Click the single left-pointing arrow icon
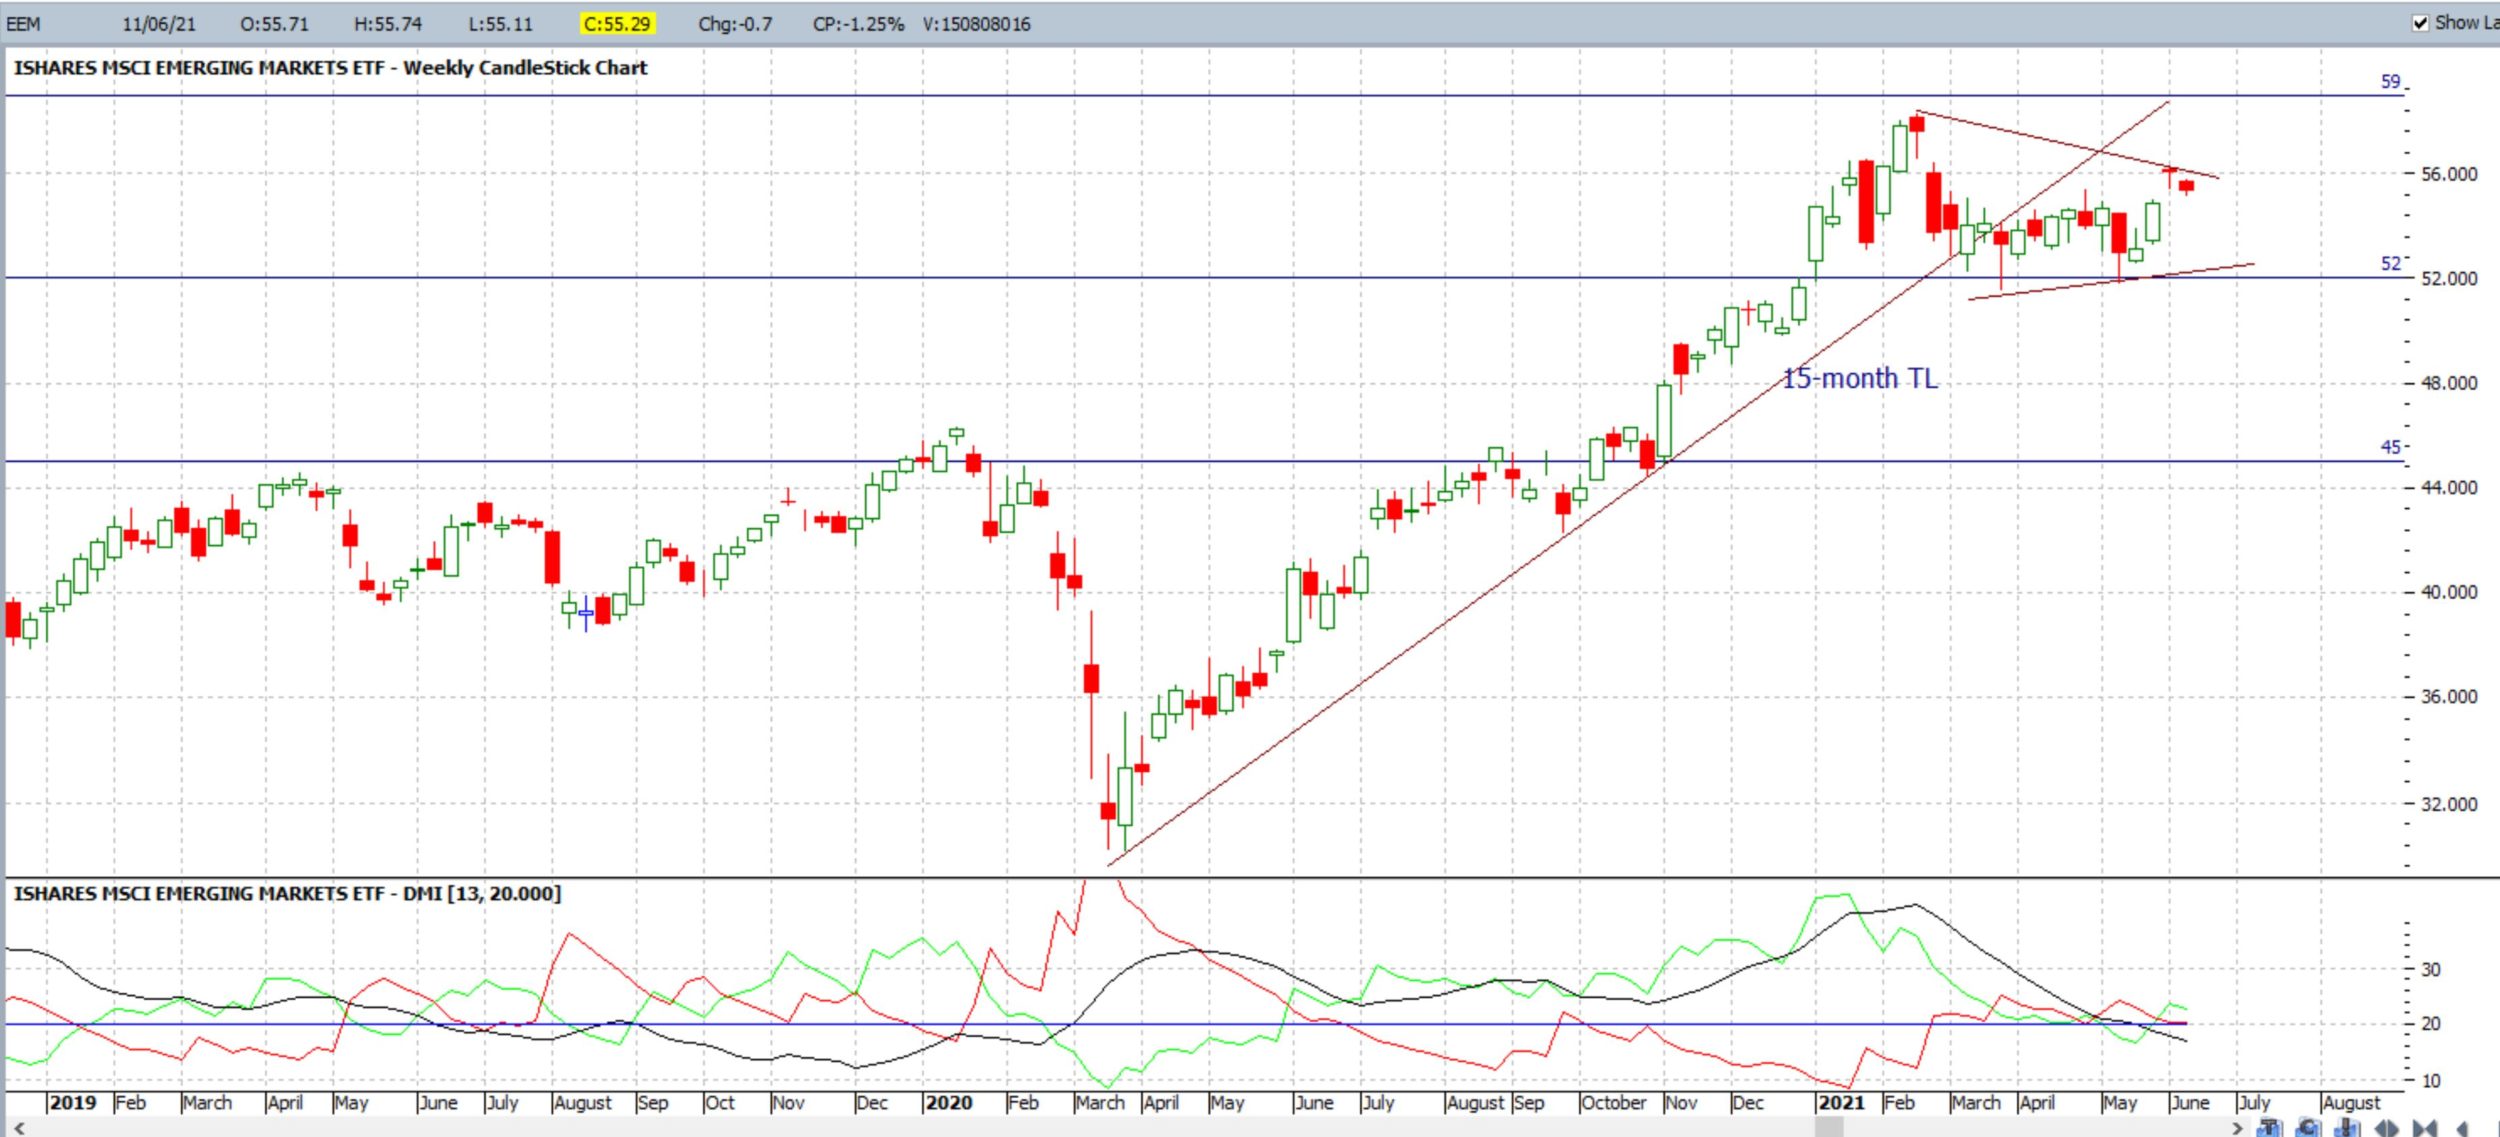The height and width of the screenshot is (1137, 2500). [2461, 1128]
